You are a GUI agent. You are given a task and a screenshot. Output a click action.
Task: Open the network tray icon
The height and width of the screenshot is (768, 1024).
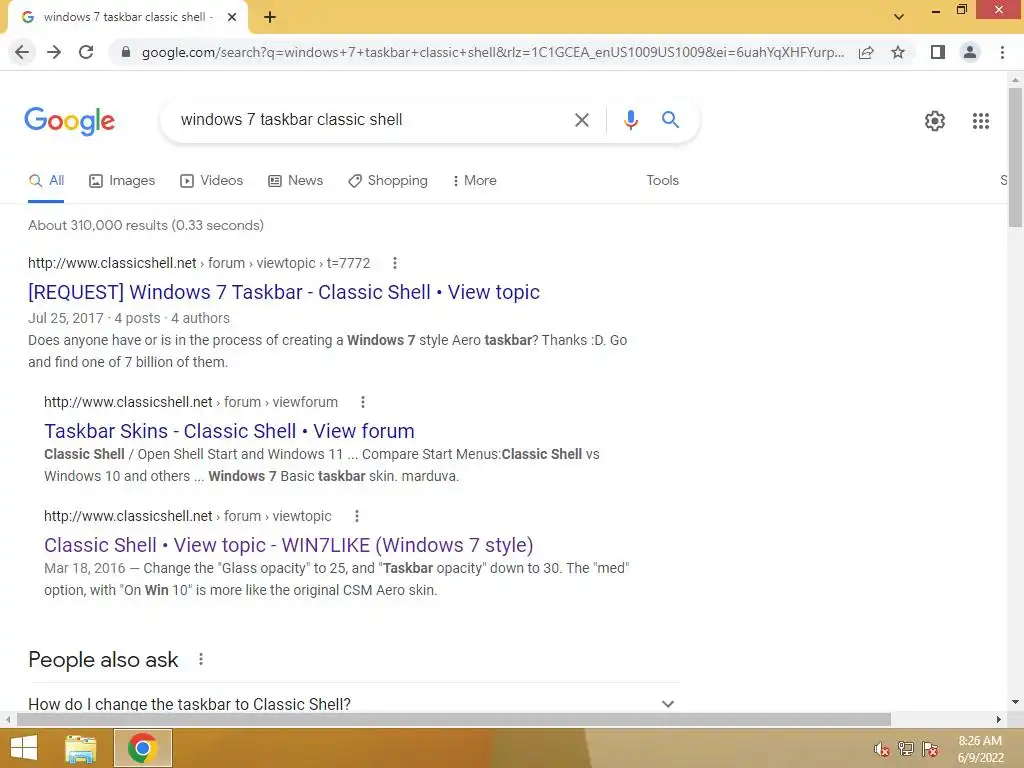[x=906, y=749]
